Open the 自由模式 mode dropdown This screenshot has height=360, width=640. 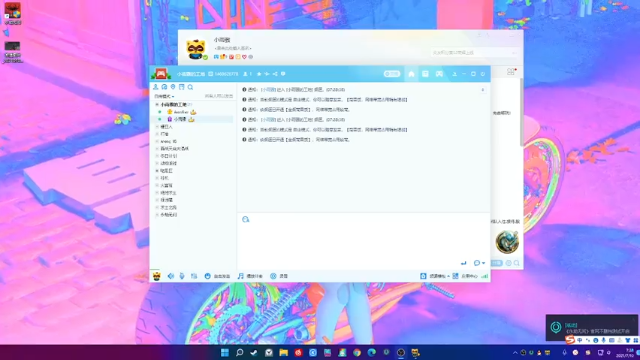pos(164,96)
